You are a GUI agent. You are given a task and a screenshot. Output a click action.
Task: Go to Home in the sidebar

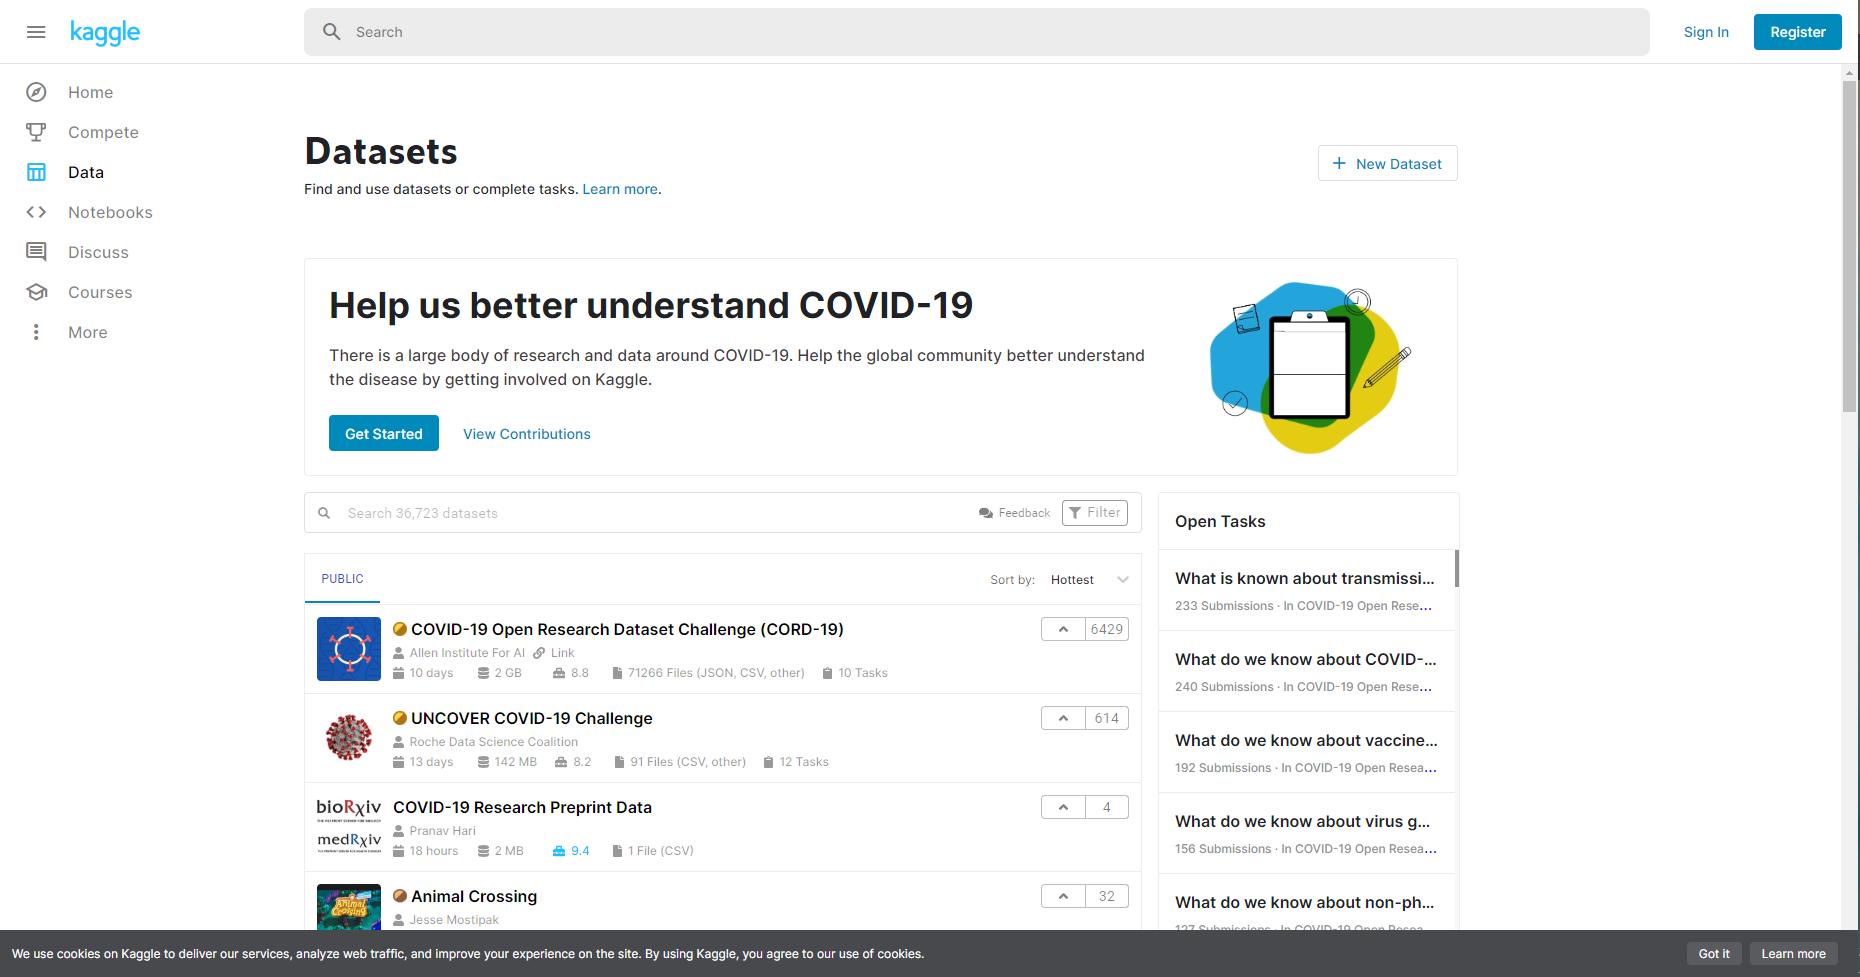(90, 92)
